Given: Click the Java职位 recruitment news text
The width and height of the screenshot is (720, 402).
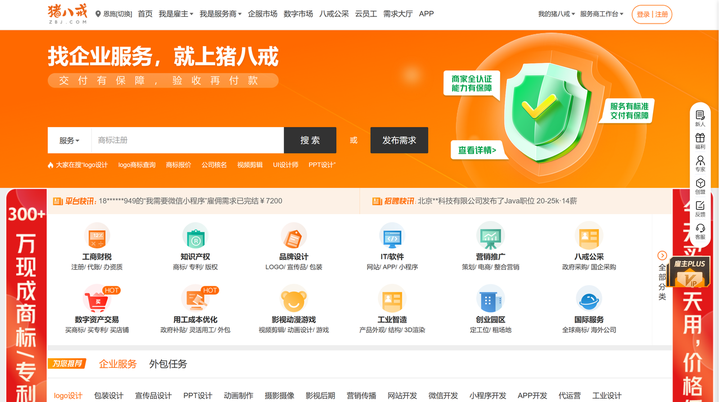Looking at the screenshot, I should pyautogui.click(x=497, y=201).
